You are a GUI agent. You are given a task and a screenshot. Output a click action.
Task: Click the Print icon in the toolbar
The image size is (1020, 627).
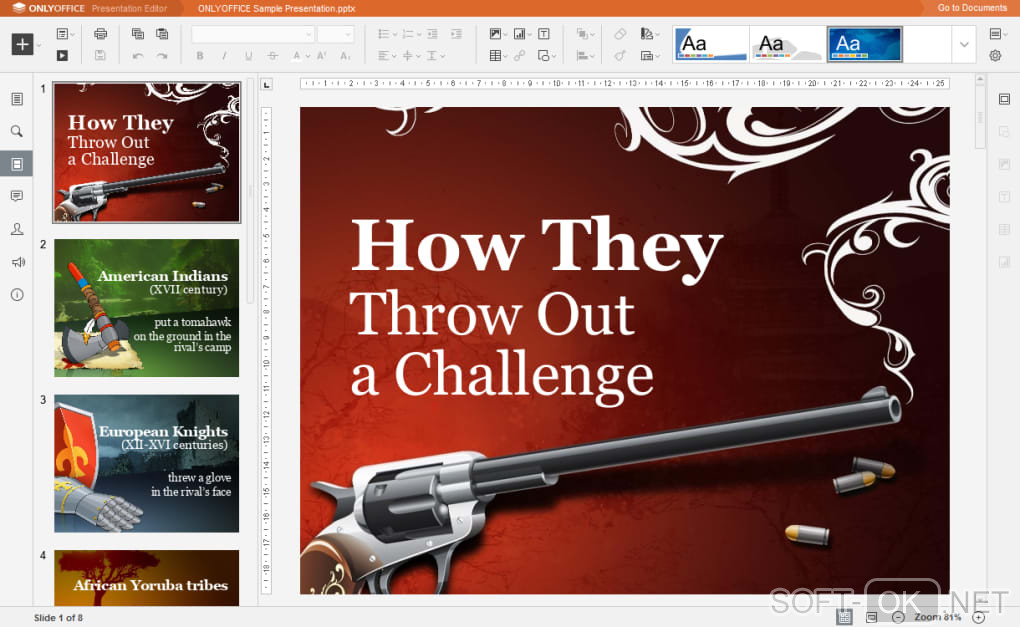[x=100, y=34]
